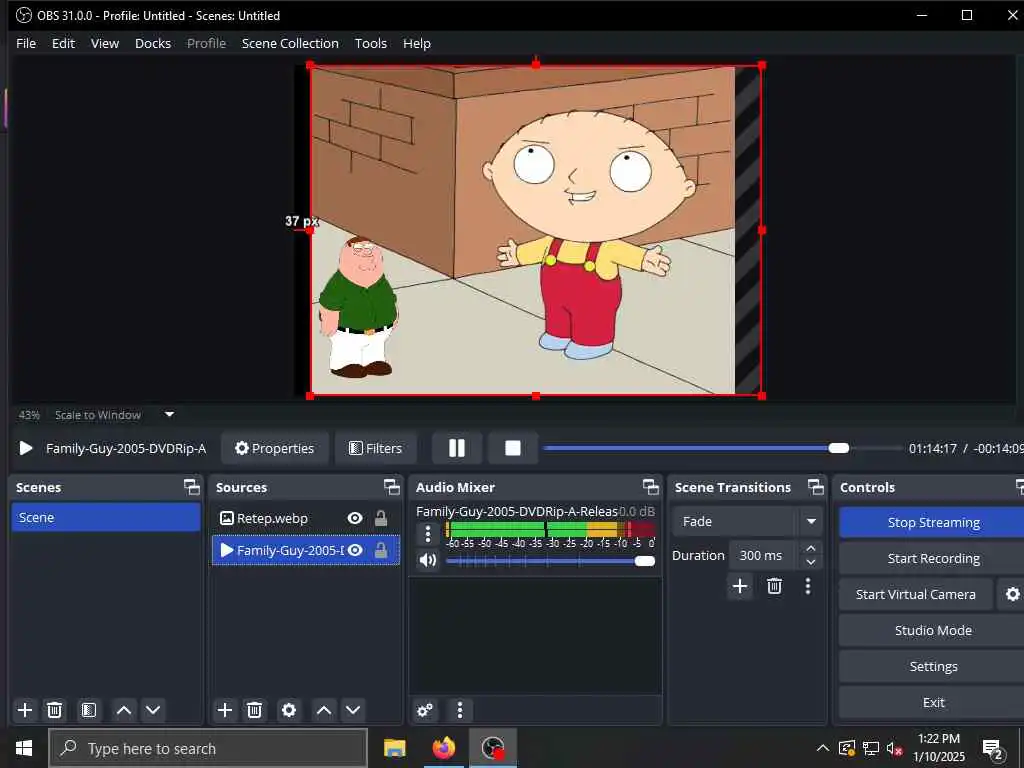Open the Scene Collection menu

point(290,43)
